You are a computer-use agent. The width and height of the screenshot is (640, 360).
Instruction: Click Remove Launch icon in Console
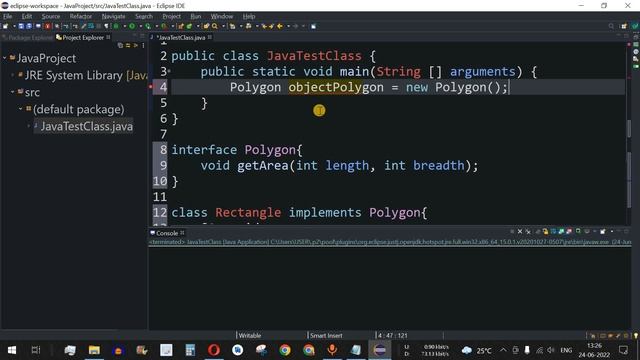coord(520,231)
